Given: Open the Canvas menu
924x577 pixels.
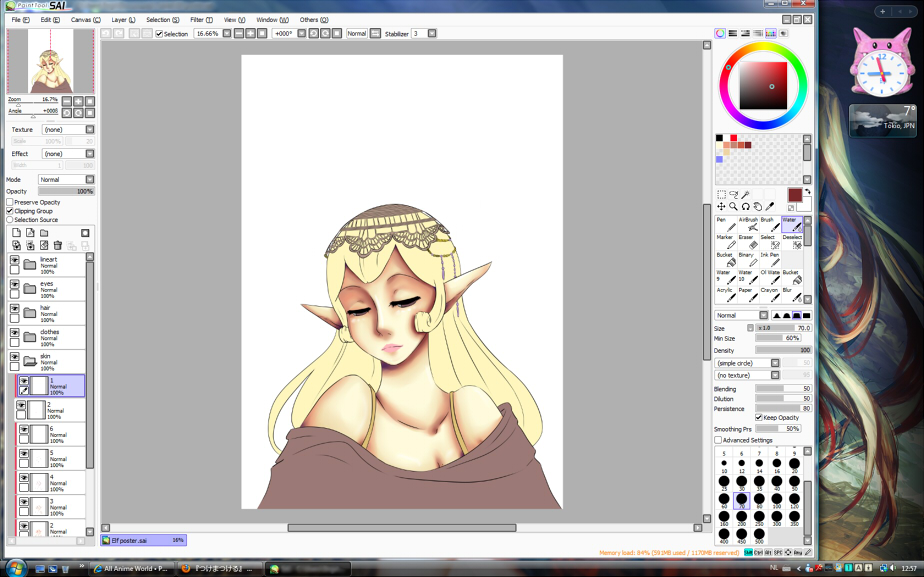Looking at the screenshot, I should coord(85,20).
